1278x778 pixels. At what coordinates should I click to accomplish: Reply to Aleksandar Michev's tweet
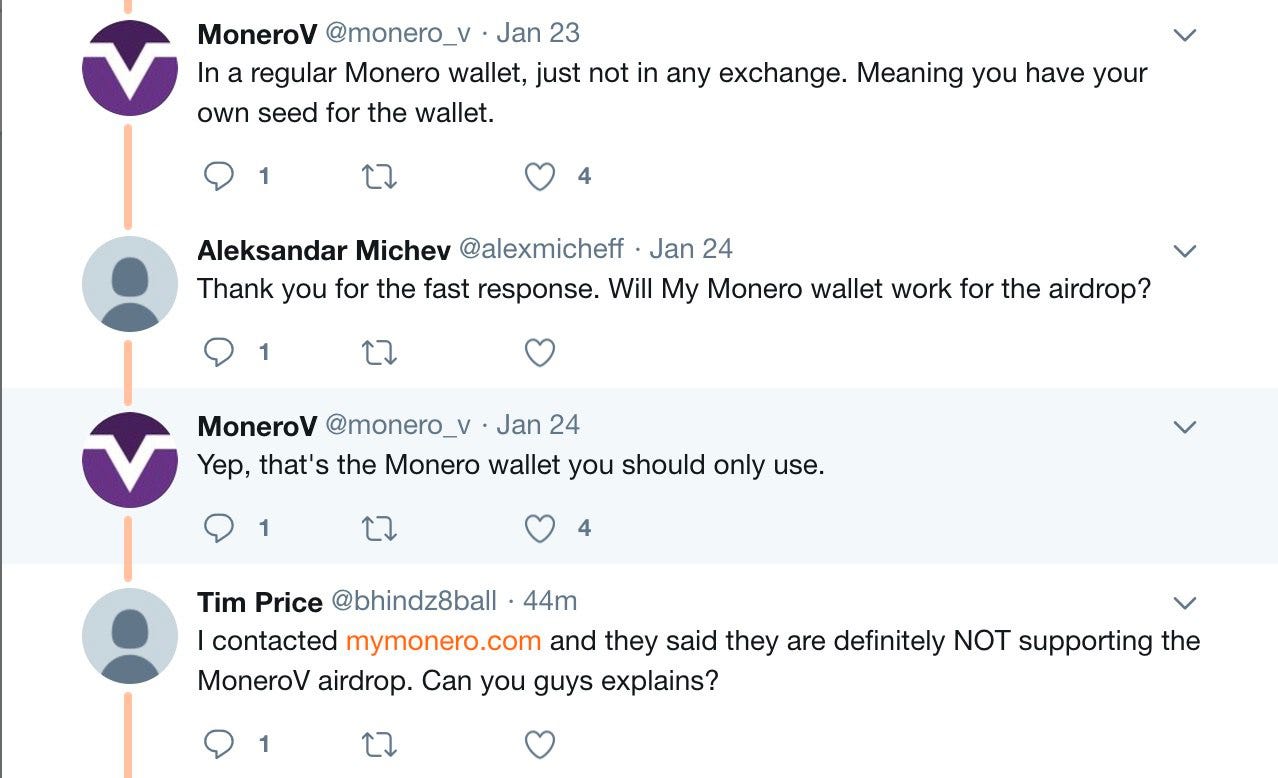click(219, 352)
